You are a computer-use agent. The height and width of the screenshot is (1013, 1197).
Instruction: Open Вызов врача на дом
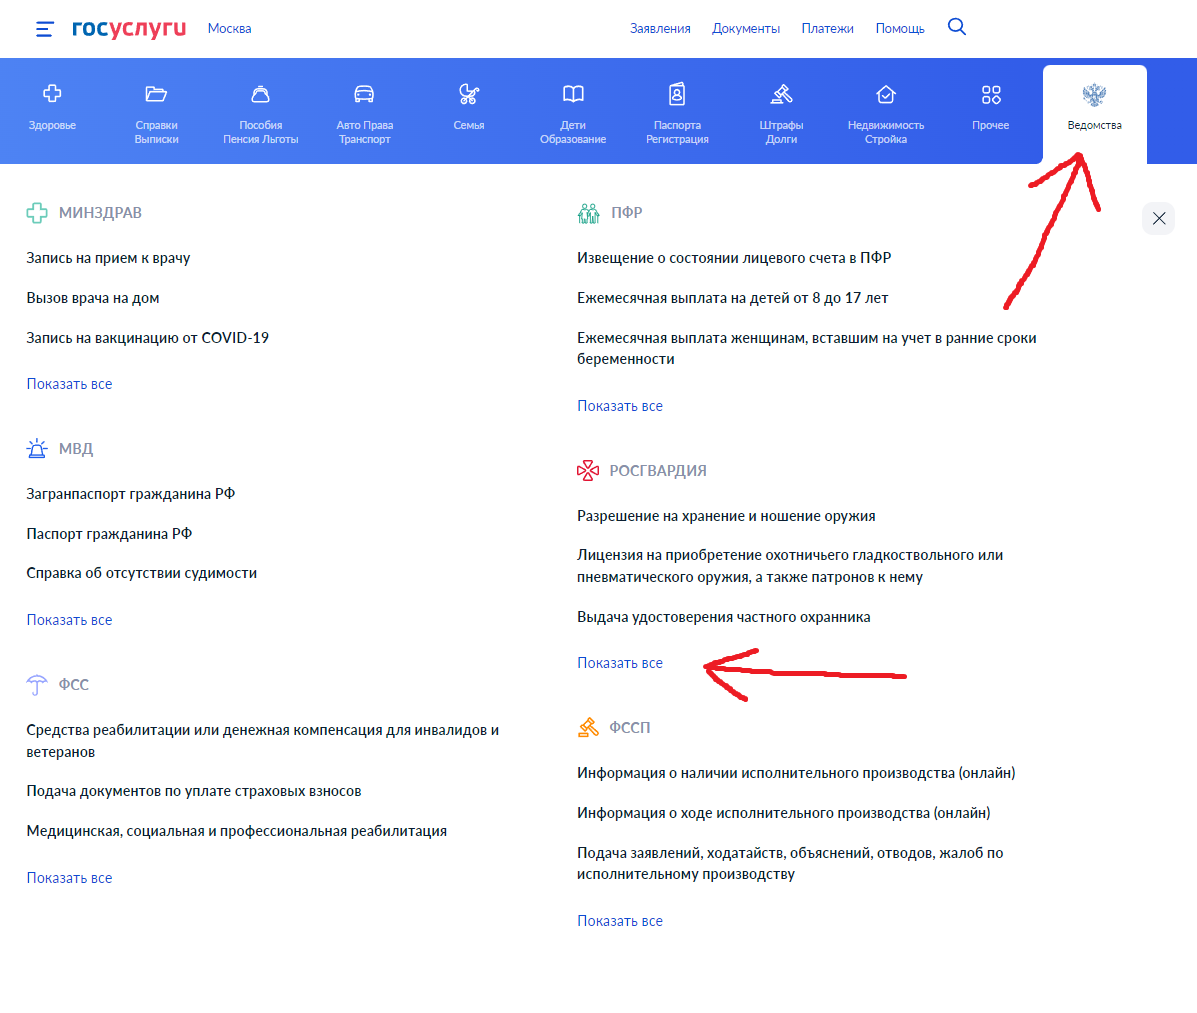click(93, 298)
